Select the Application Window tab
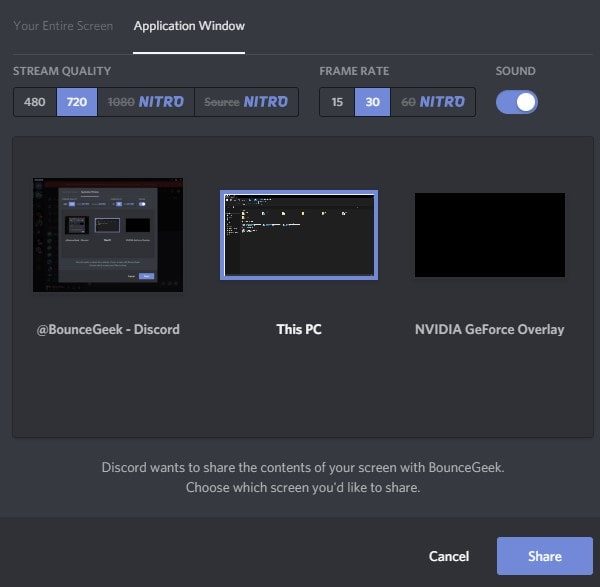Image resolution: width=600 pixels, height=587 pixels. pyautogui.click(x=189, y=26)
